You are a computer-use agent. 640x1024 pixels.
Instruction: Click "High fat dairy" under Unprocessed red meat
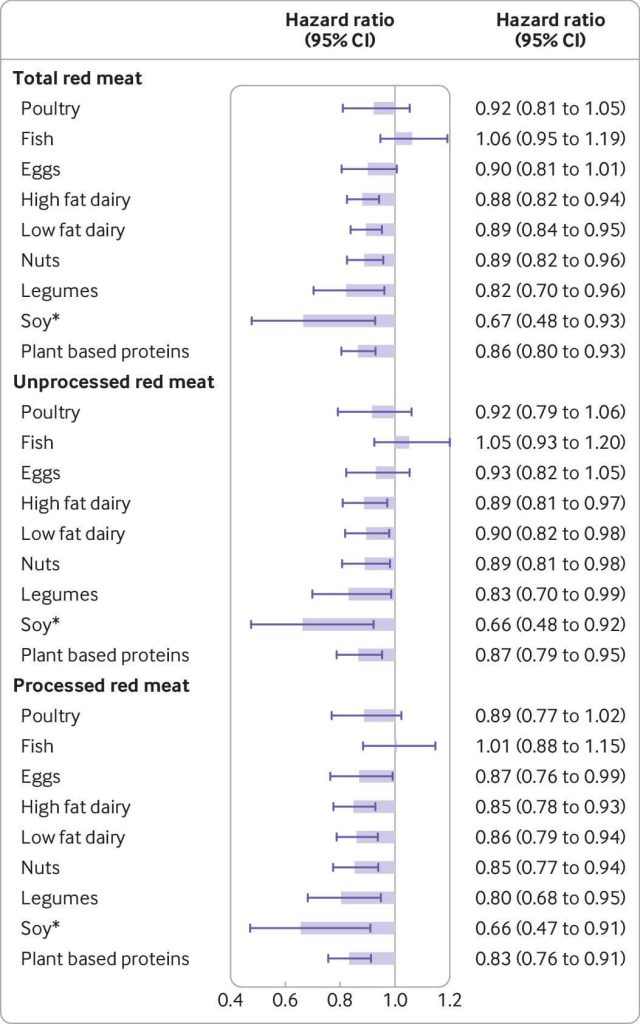coord(76,503)
